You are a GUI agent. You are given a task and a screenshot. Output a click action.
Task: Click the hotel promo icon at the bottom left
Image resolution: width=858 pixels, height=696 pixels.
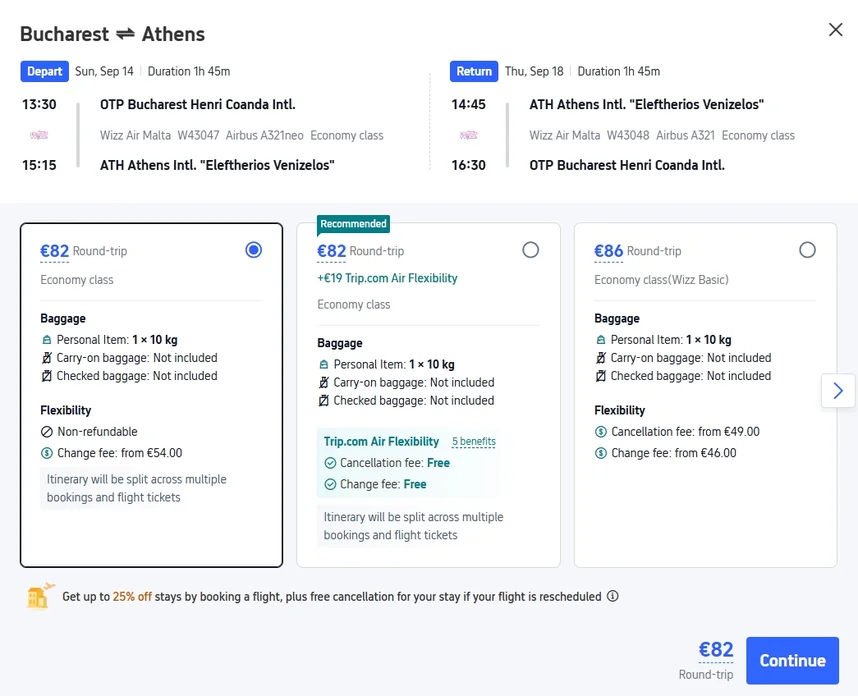[x=40, y=596]
